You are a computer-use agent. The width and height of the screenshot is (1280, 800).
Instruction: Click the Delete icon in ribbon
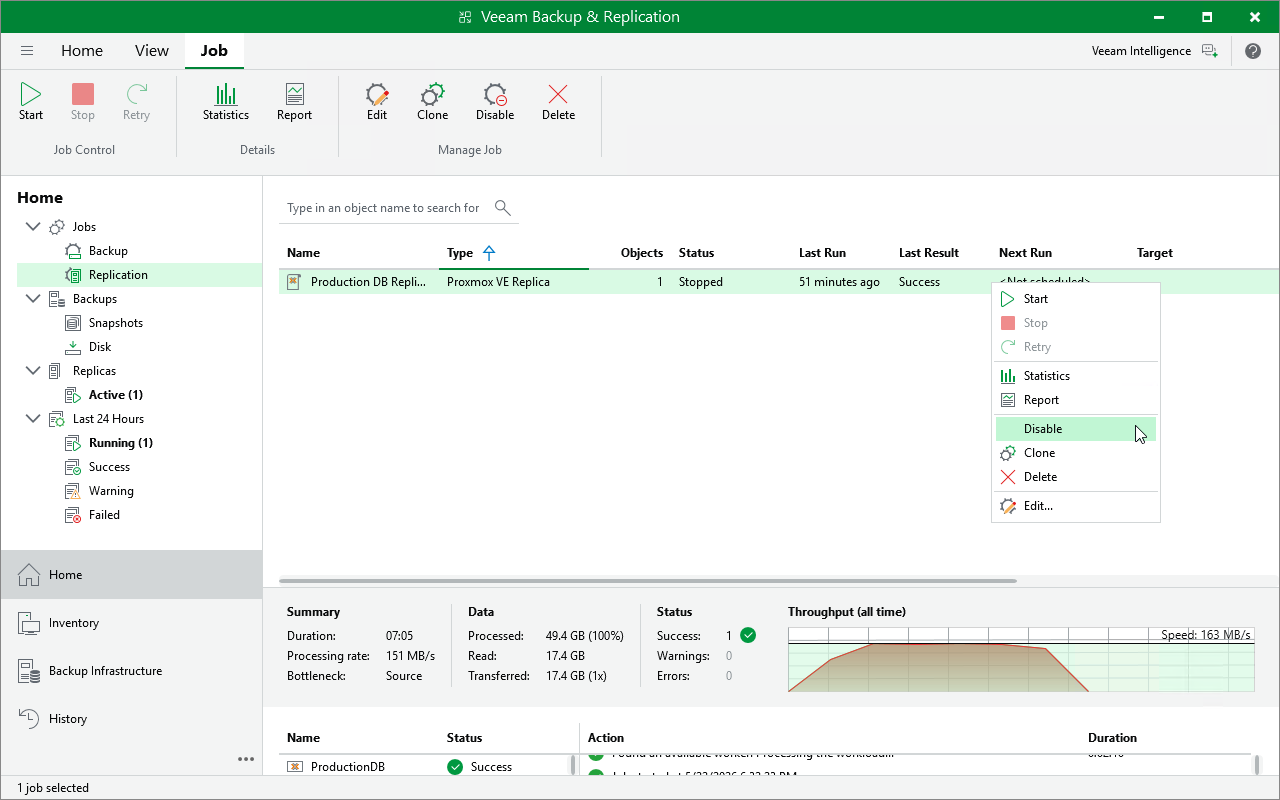pyautogui.click(x=558, y=102)
